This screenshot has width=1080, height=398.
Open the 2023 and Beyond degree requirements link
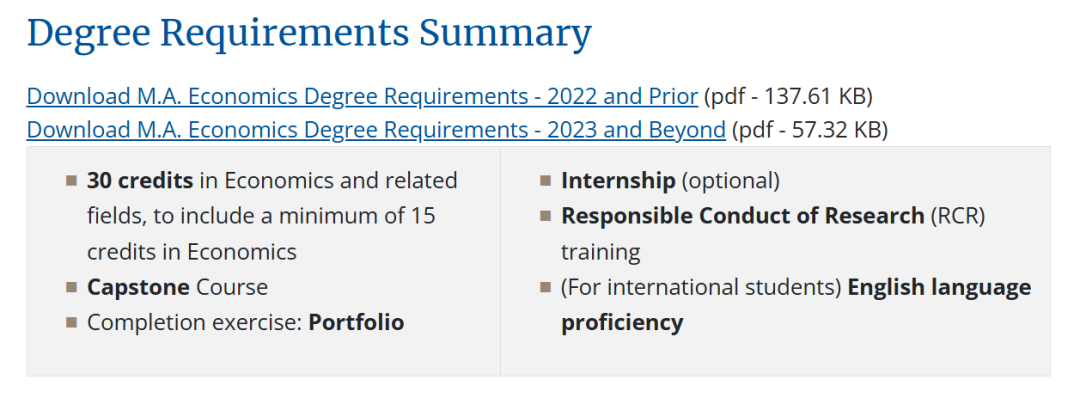376,129
